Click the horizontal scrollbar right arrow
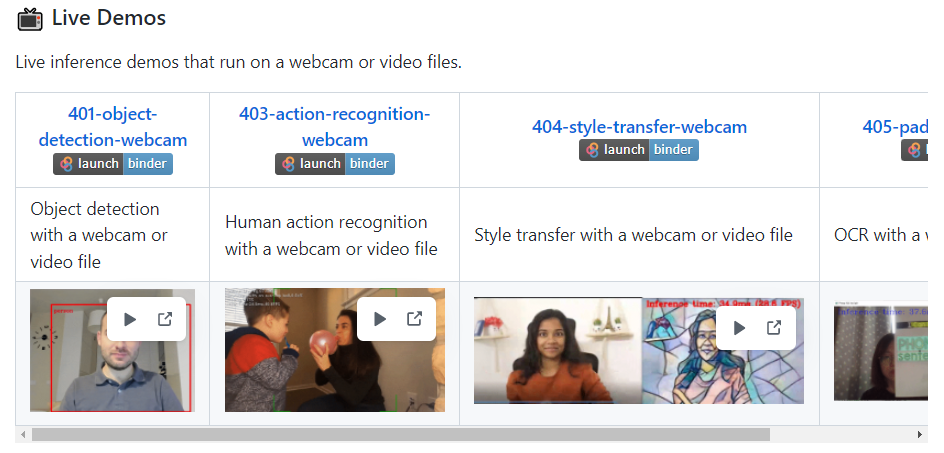Viewport: 944px width, 453px height. click(x=921, y=435)
